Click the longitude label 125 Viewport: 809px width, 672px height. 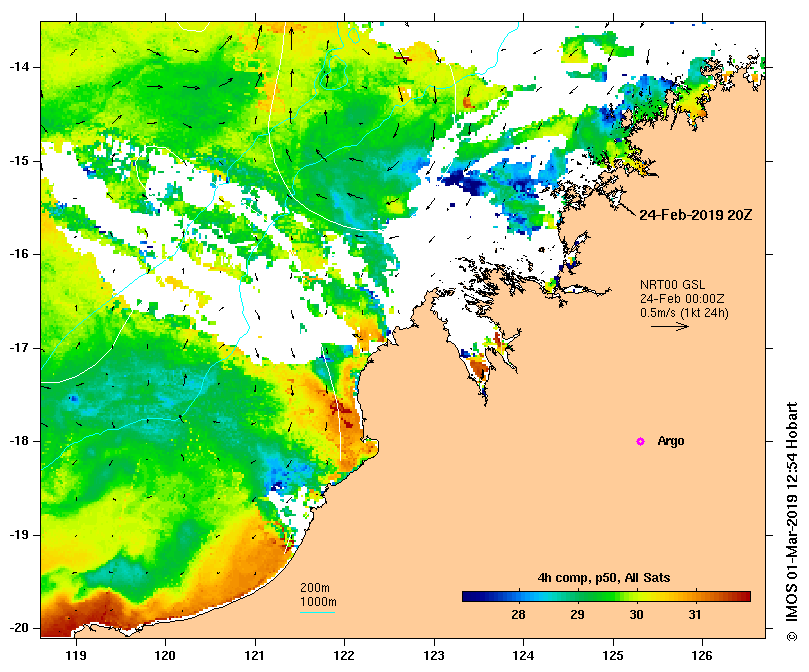(613, 656)
